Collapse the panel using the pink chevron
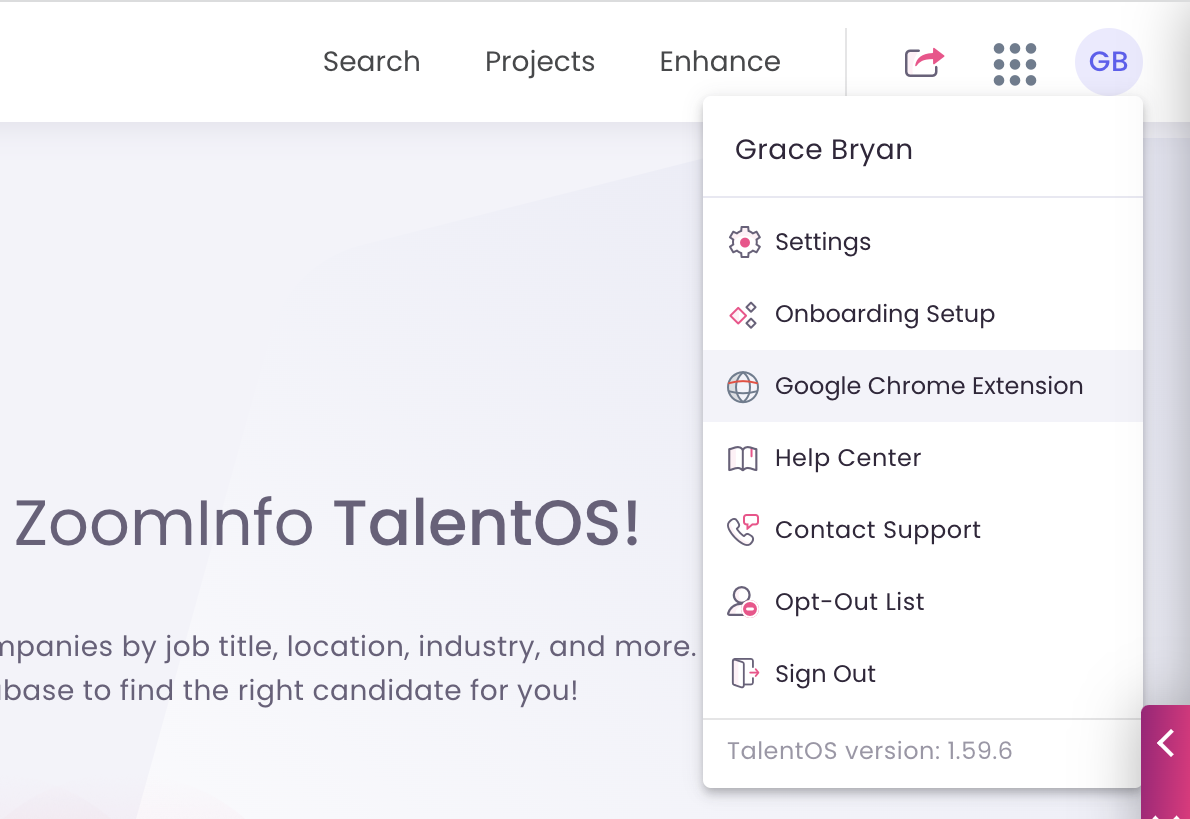 tap(1165, 743)
